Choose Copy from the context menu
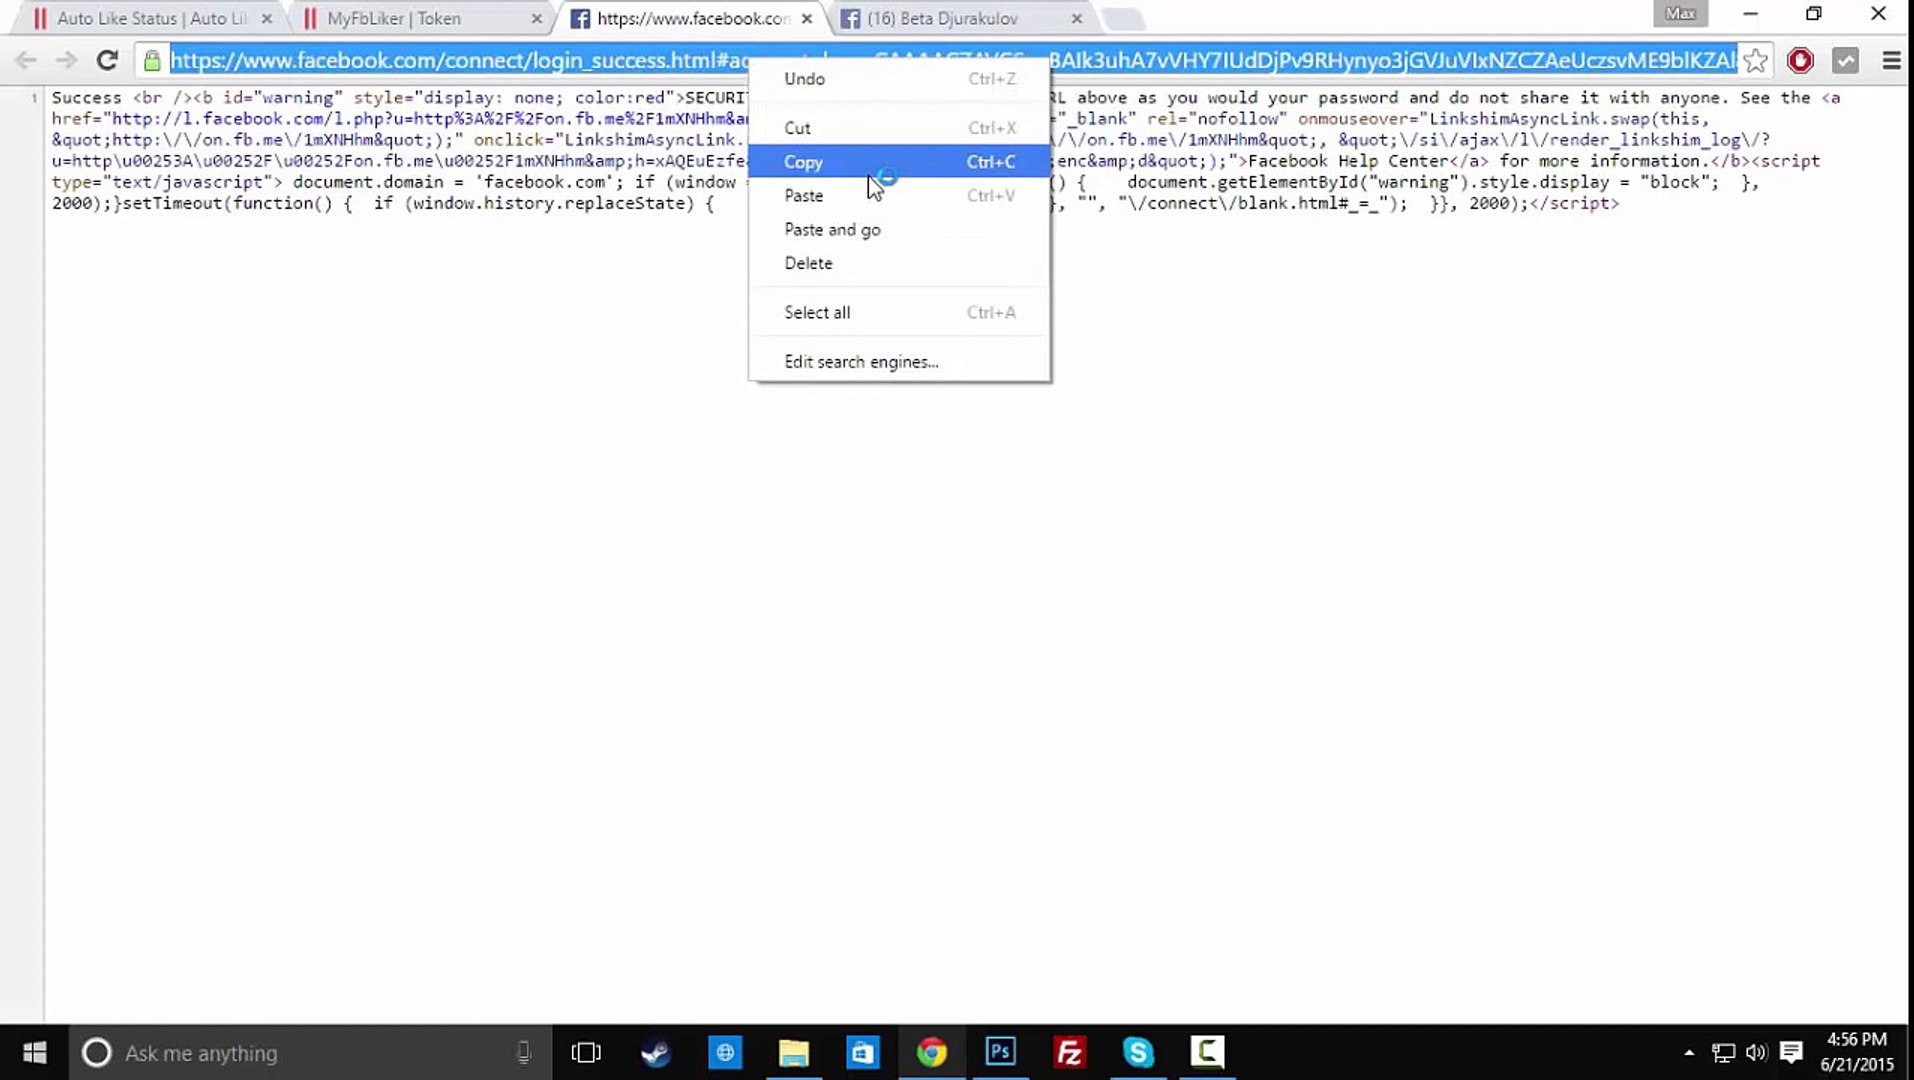 [899, 162]
